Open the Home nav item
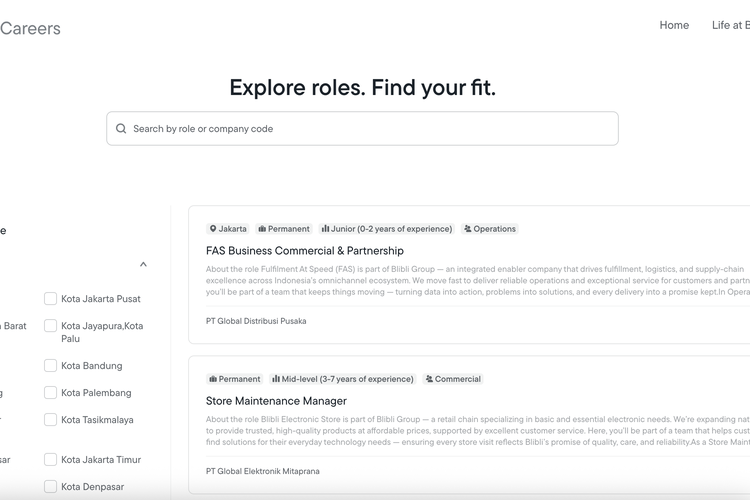The width and height of the screenshot is (750, 500). click(x=674, y=25)
